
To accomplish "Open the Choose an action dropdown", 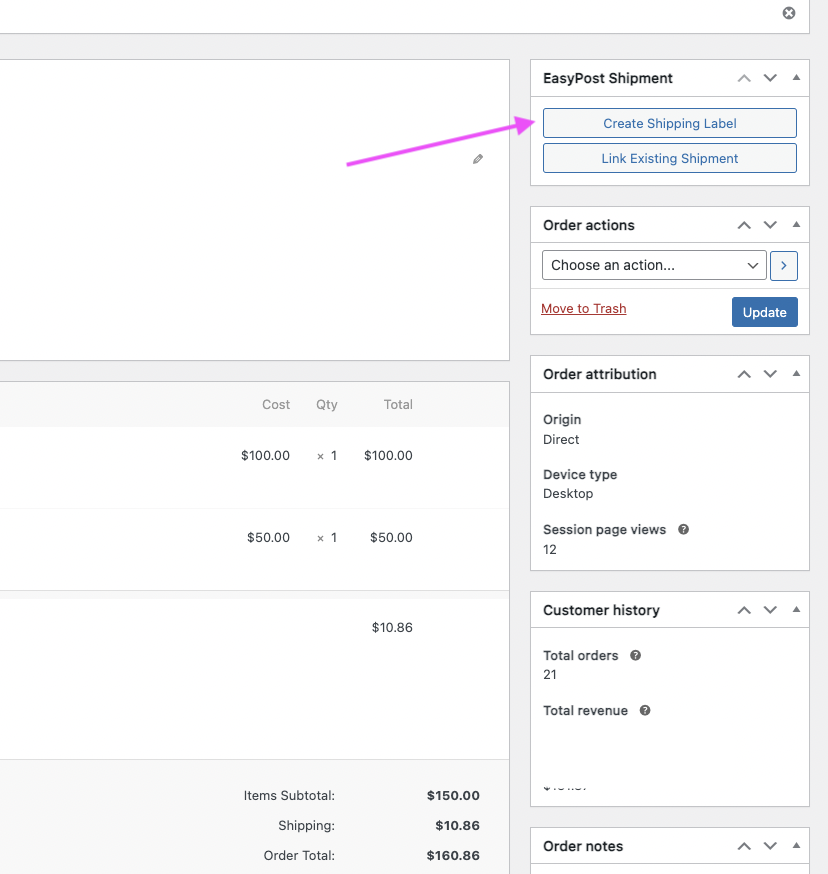I will 654,265.
